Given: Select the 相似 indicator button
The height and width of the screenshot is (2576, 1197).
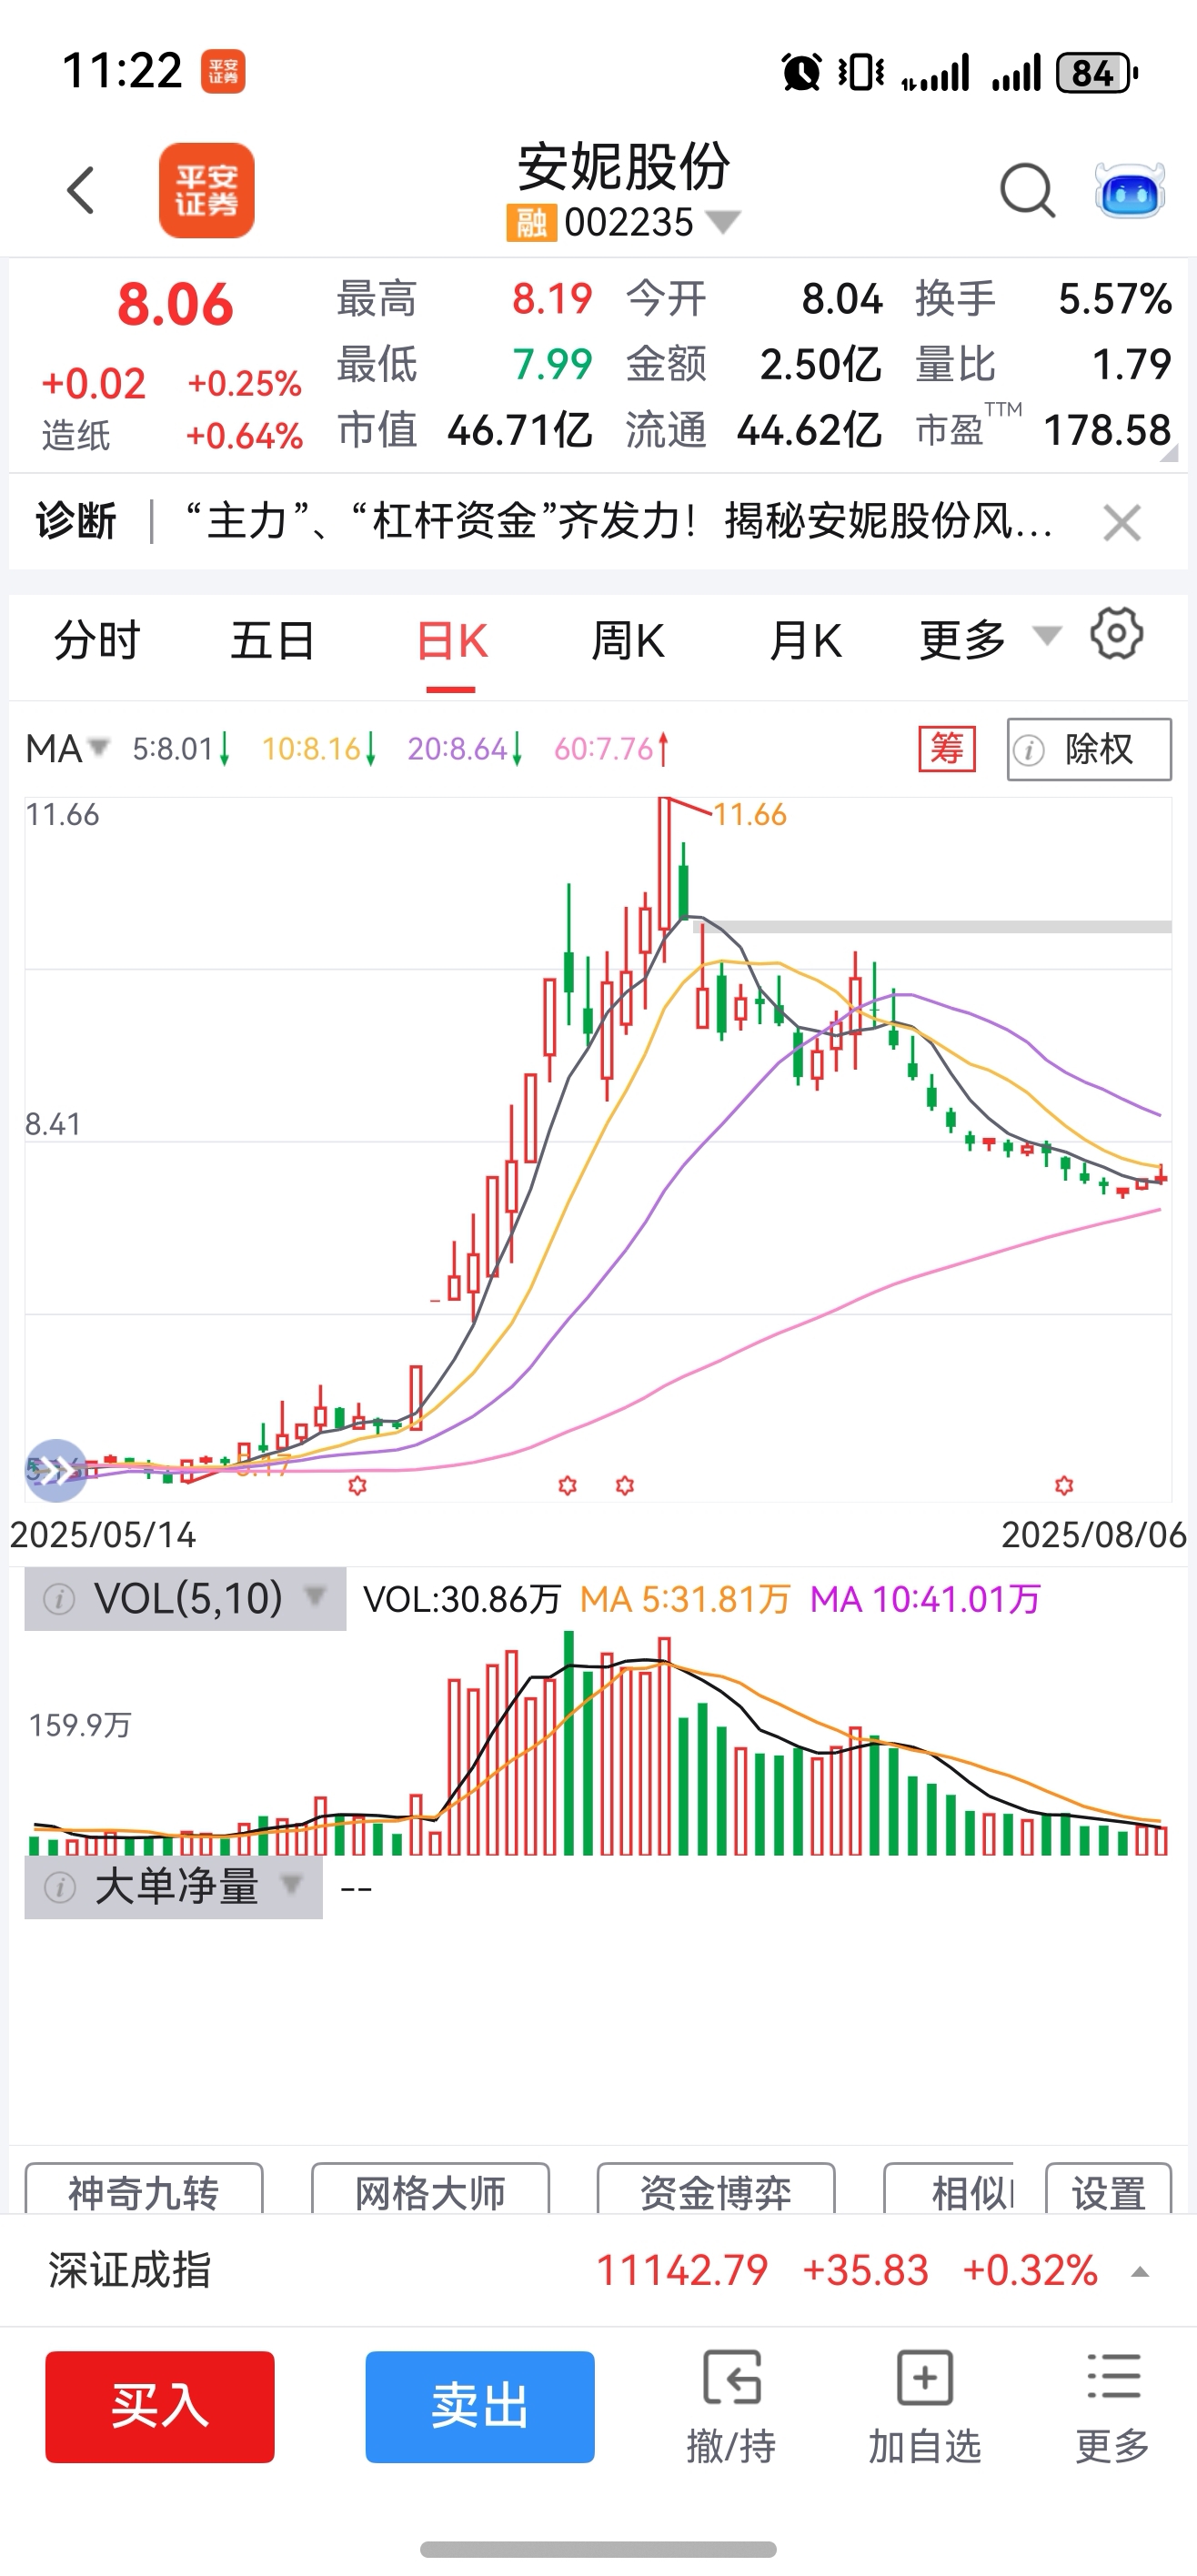Looking at the screenshot, I should point(950,2192).
